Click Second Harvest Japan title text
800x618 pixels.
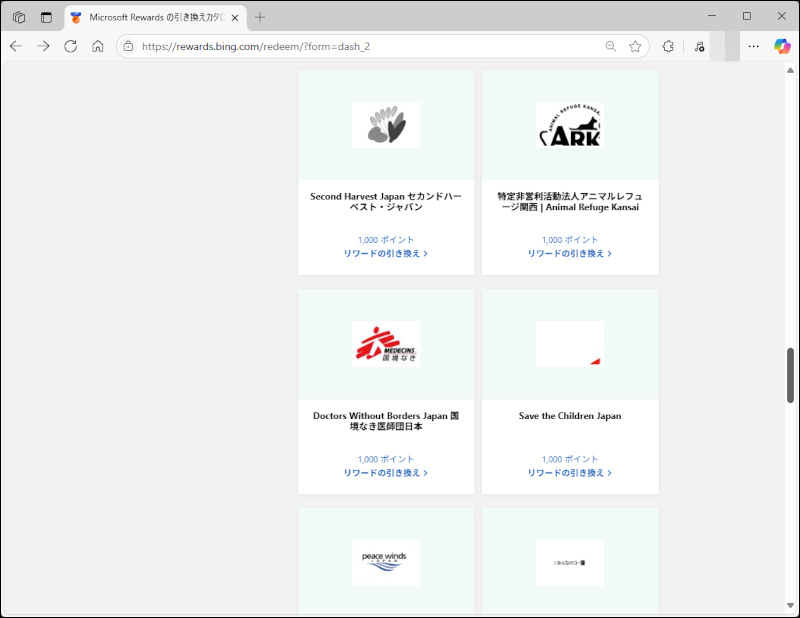click(x=386, y=202)
